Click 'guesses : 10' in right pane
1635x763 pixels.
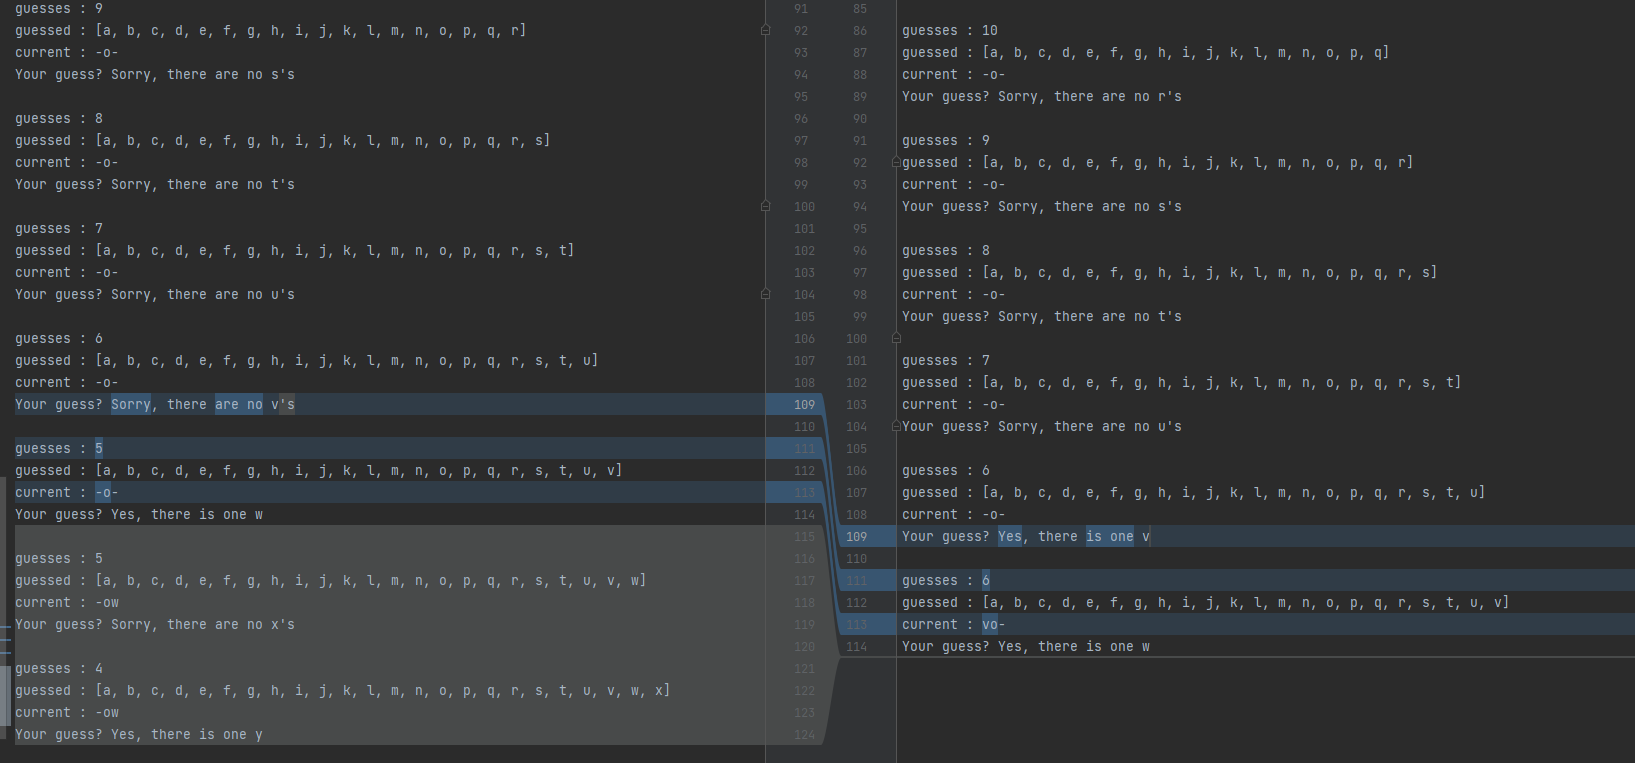pyautogui.click(x=949, y=30)
